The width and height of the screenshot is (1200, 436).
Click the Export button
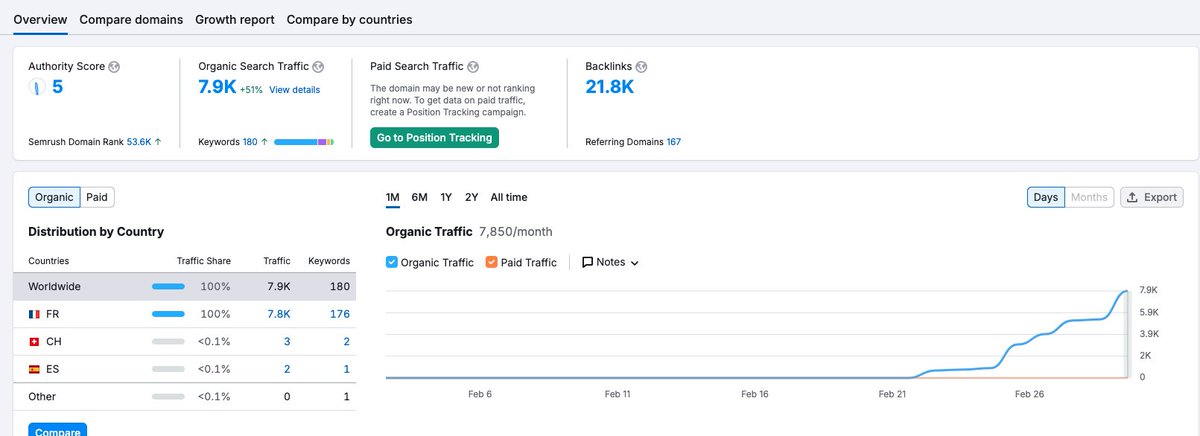[1152, 197]
